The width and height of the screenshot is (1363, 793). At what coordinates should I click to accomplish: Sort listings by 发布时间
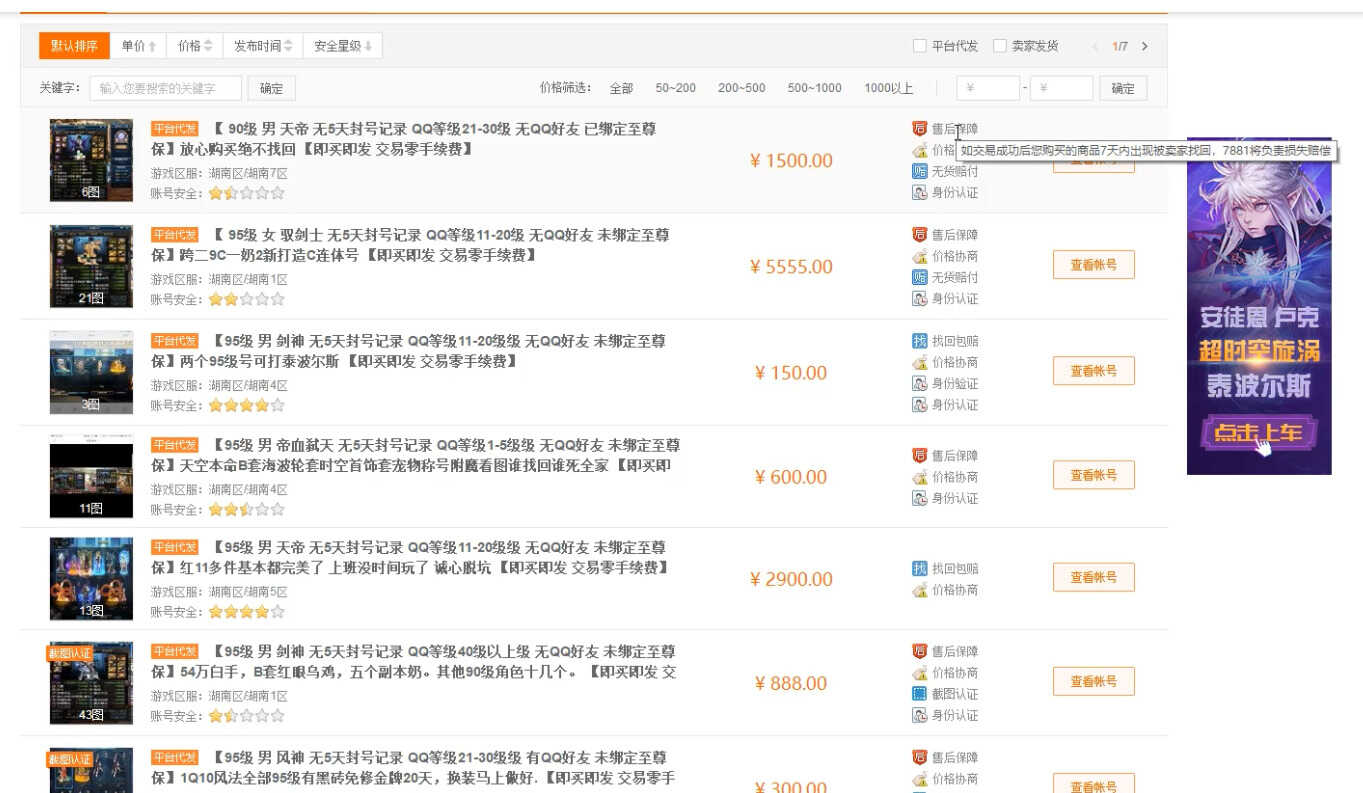click(263, 46)
